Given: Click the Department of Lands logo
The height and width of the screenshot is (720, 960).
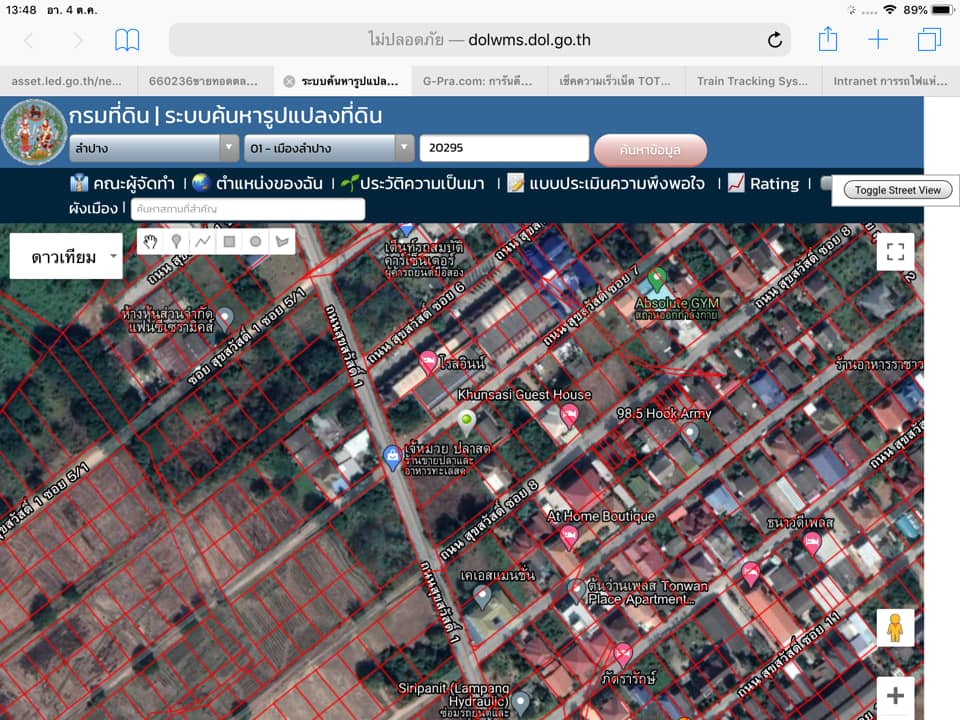Looking at the screenshot, I should [x=33, y=132].
